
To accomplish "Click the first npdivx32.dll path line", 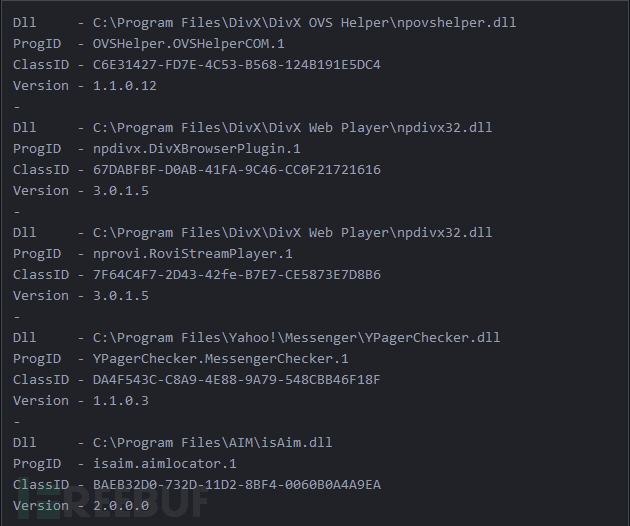I will [252, 128].
